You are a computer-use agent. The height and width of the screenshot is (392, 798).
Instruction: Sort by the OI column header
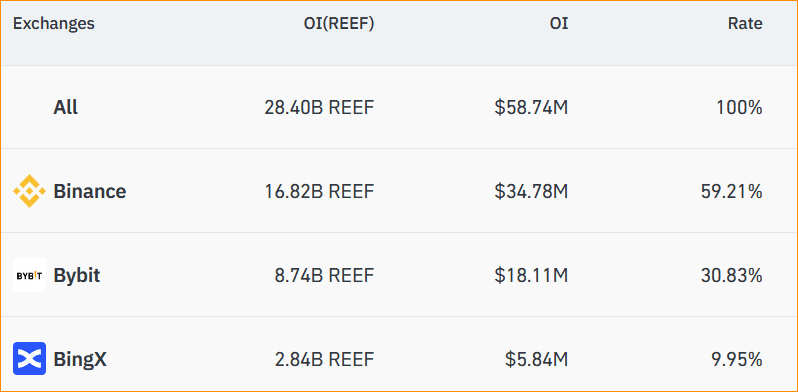coord(559,23)
